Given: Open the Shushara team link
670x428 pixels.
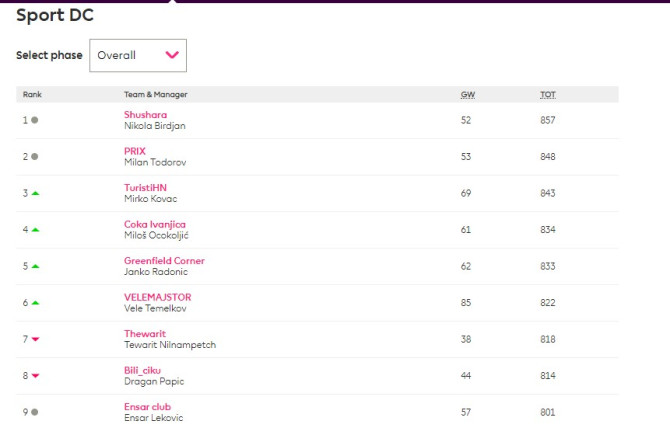Looking at the screenshot, I should (x=144, y=114).
